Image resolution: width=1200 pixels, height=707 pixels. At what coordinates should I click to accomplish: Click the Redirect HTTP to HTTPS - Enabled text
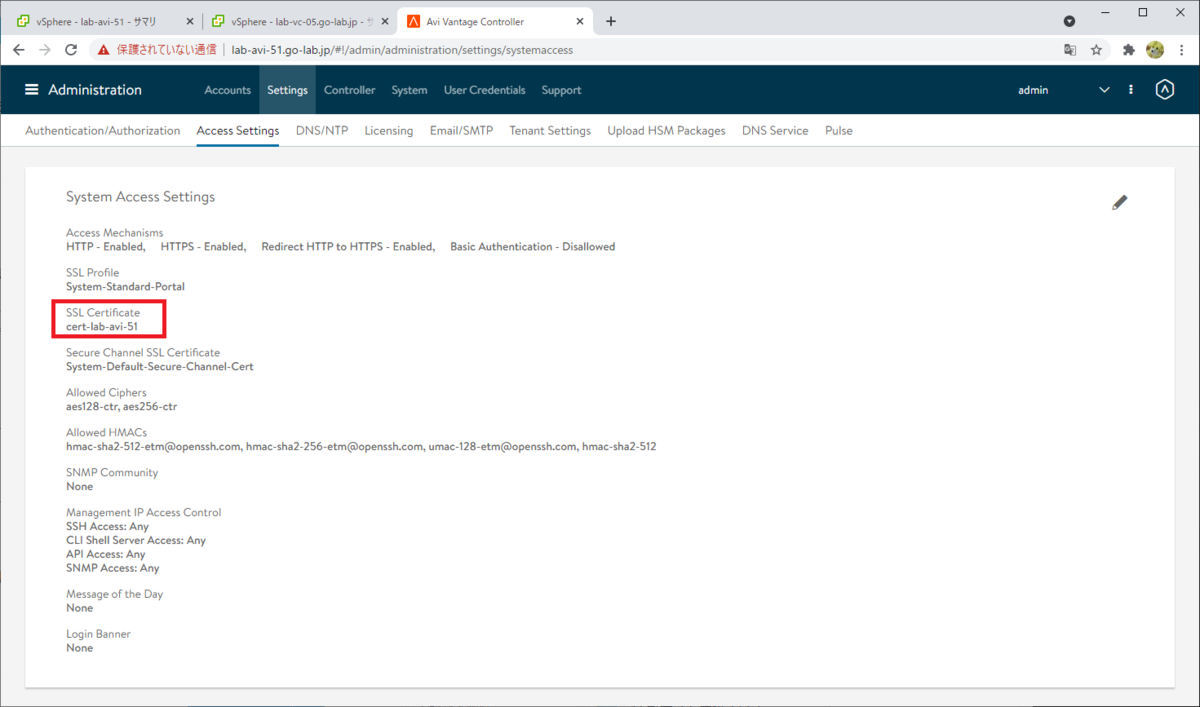(x=348, y=247)
